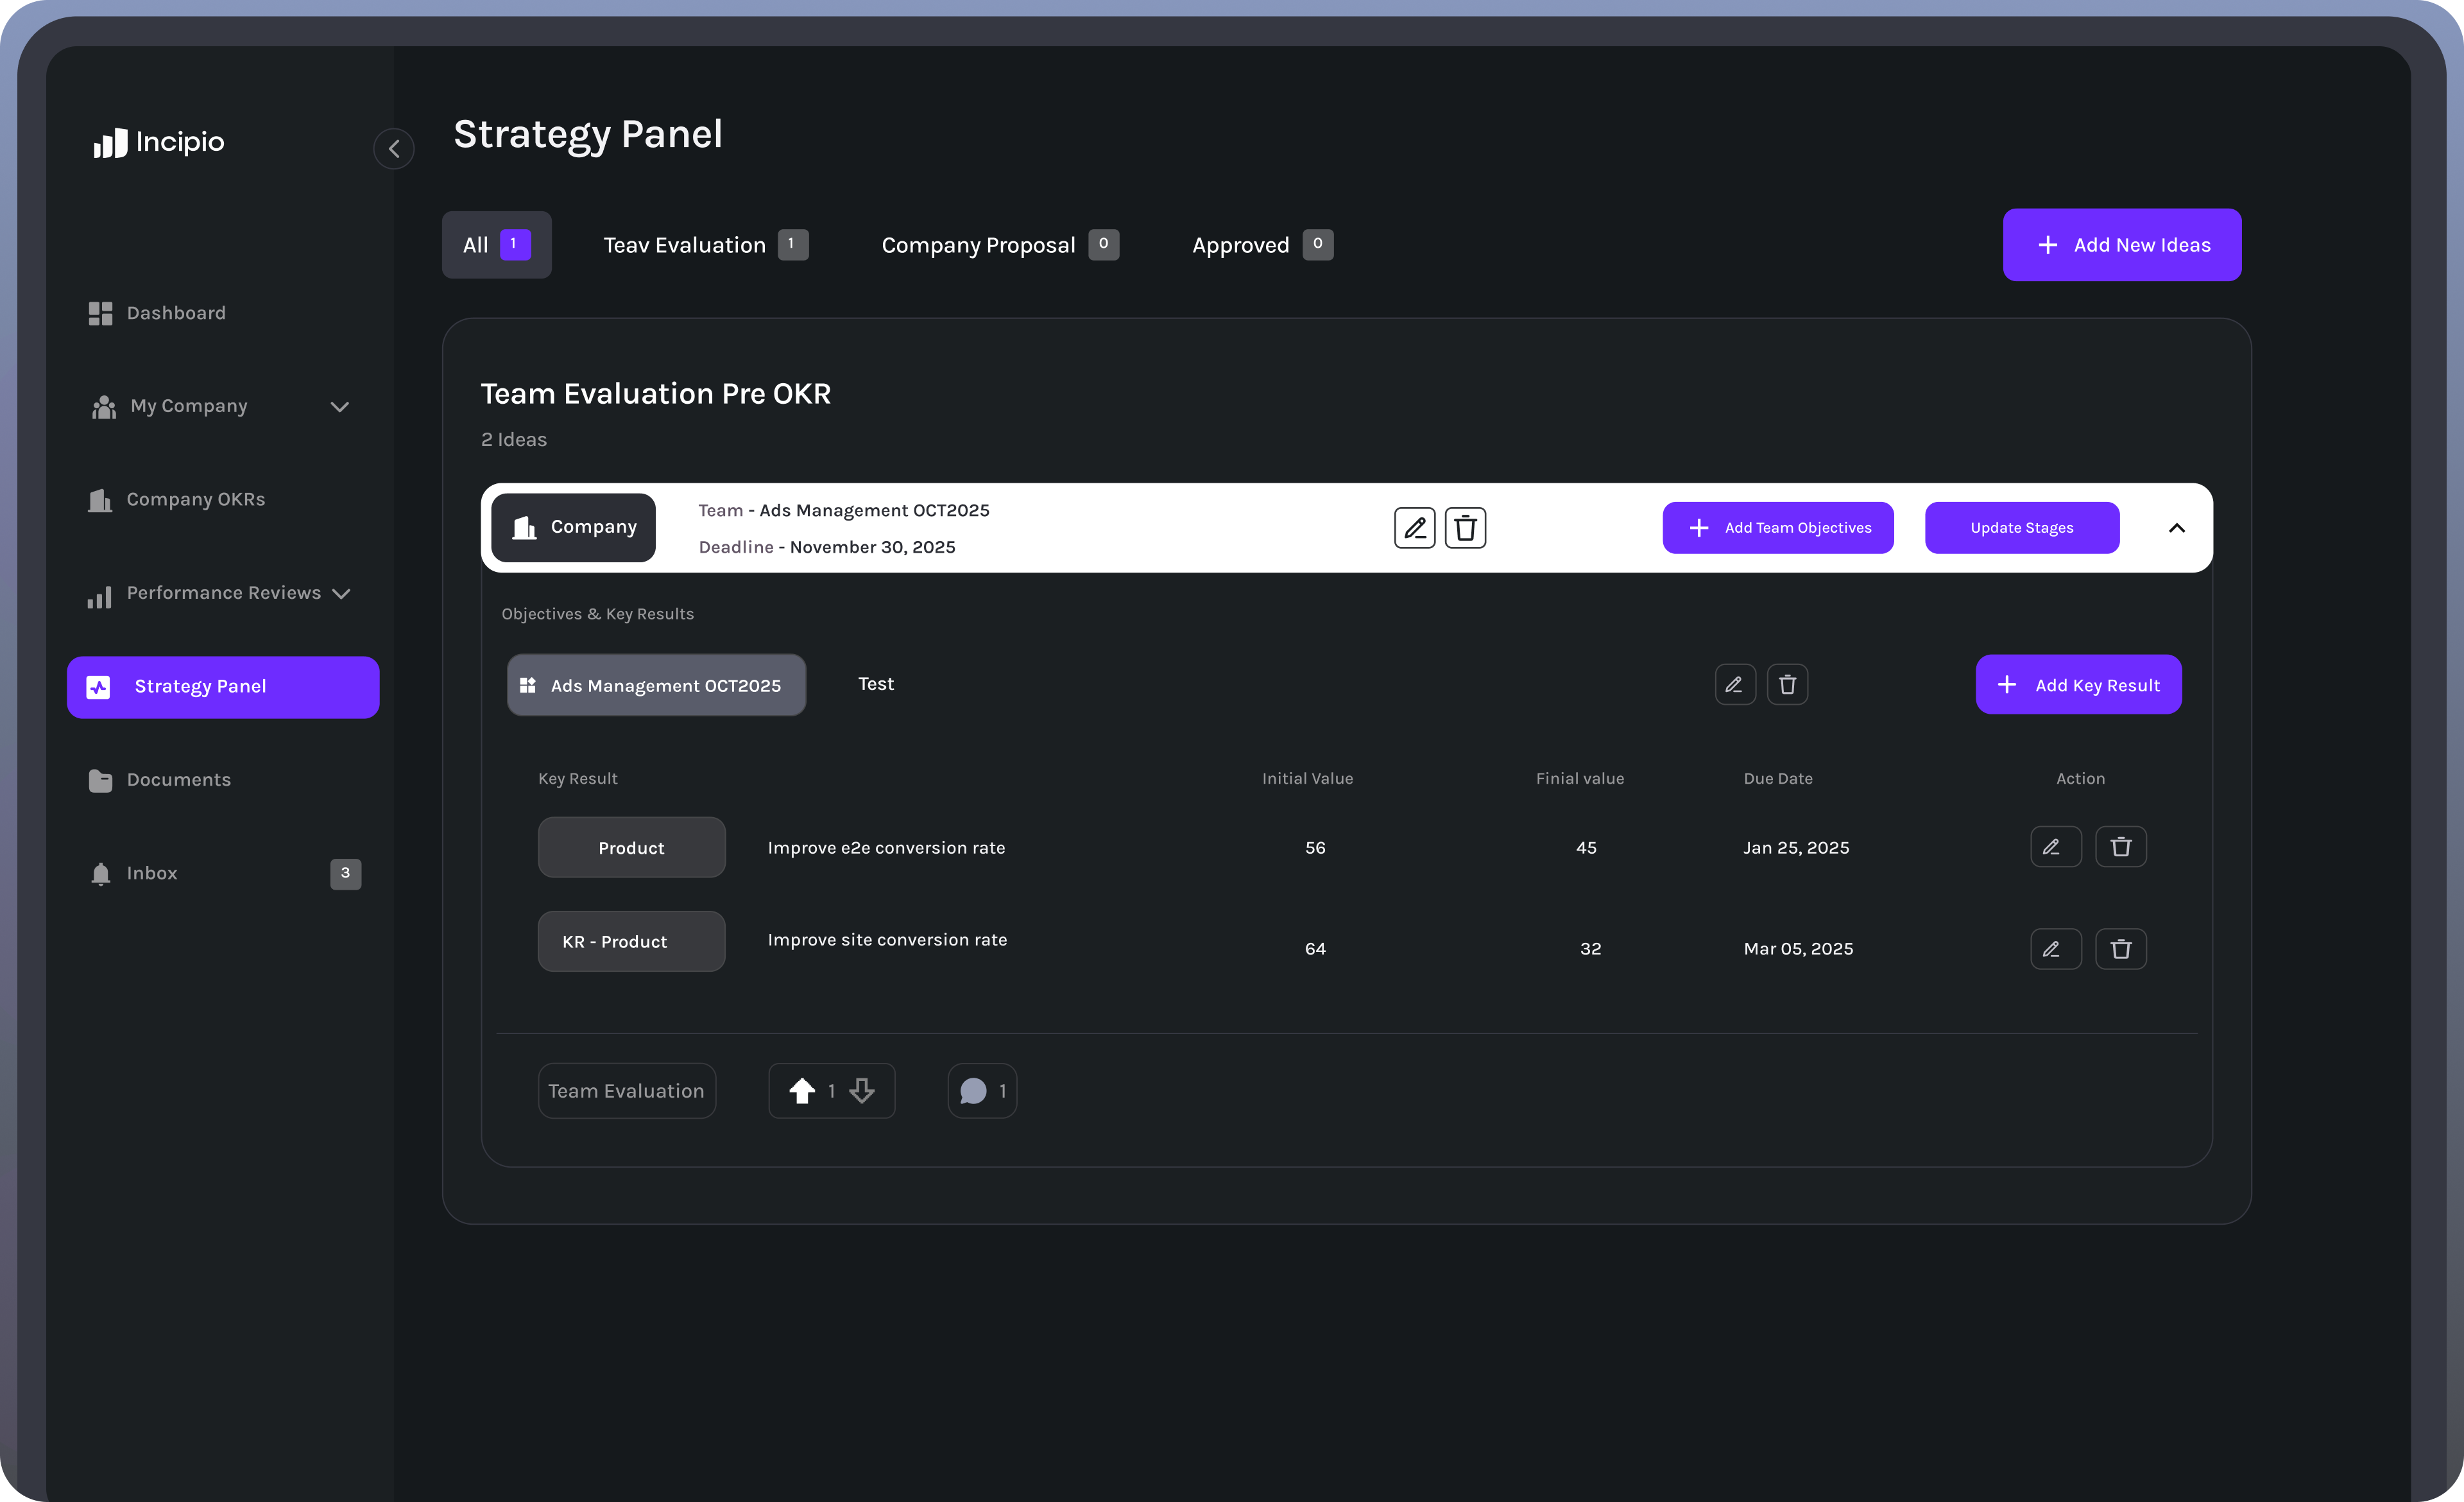Open Inbox from the sidebar bell
2464x1502 pixels.
pyautogui.click(x=101, y=874)
